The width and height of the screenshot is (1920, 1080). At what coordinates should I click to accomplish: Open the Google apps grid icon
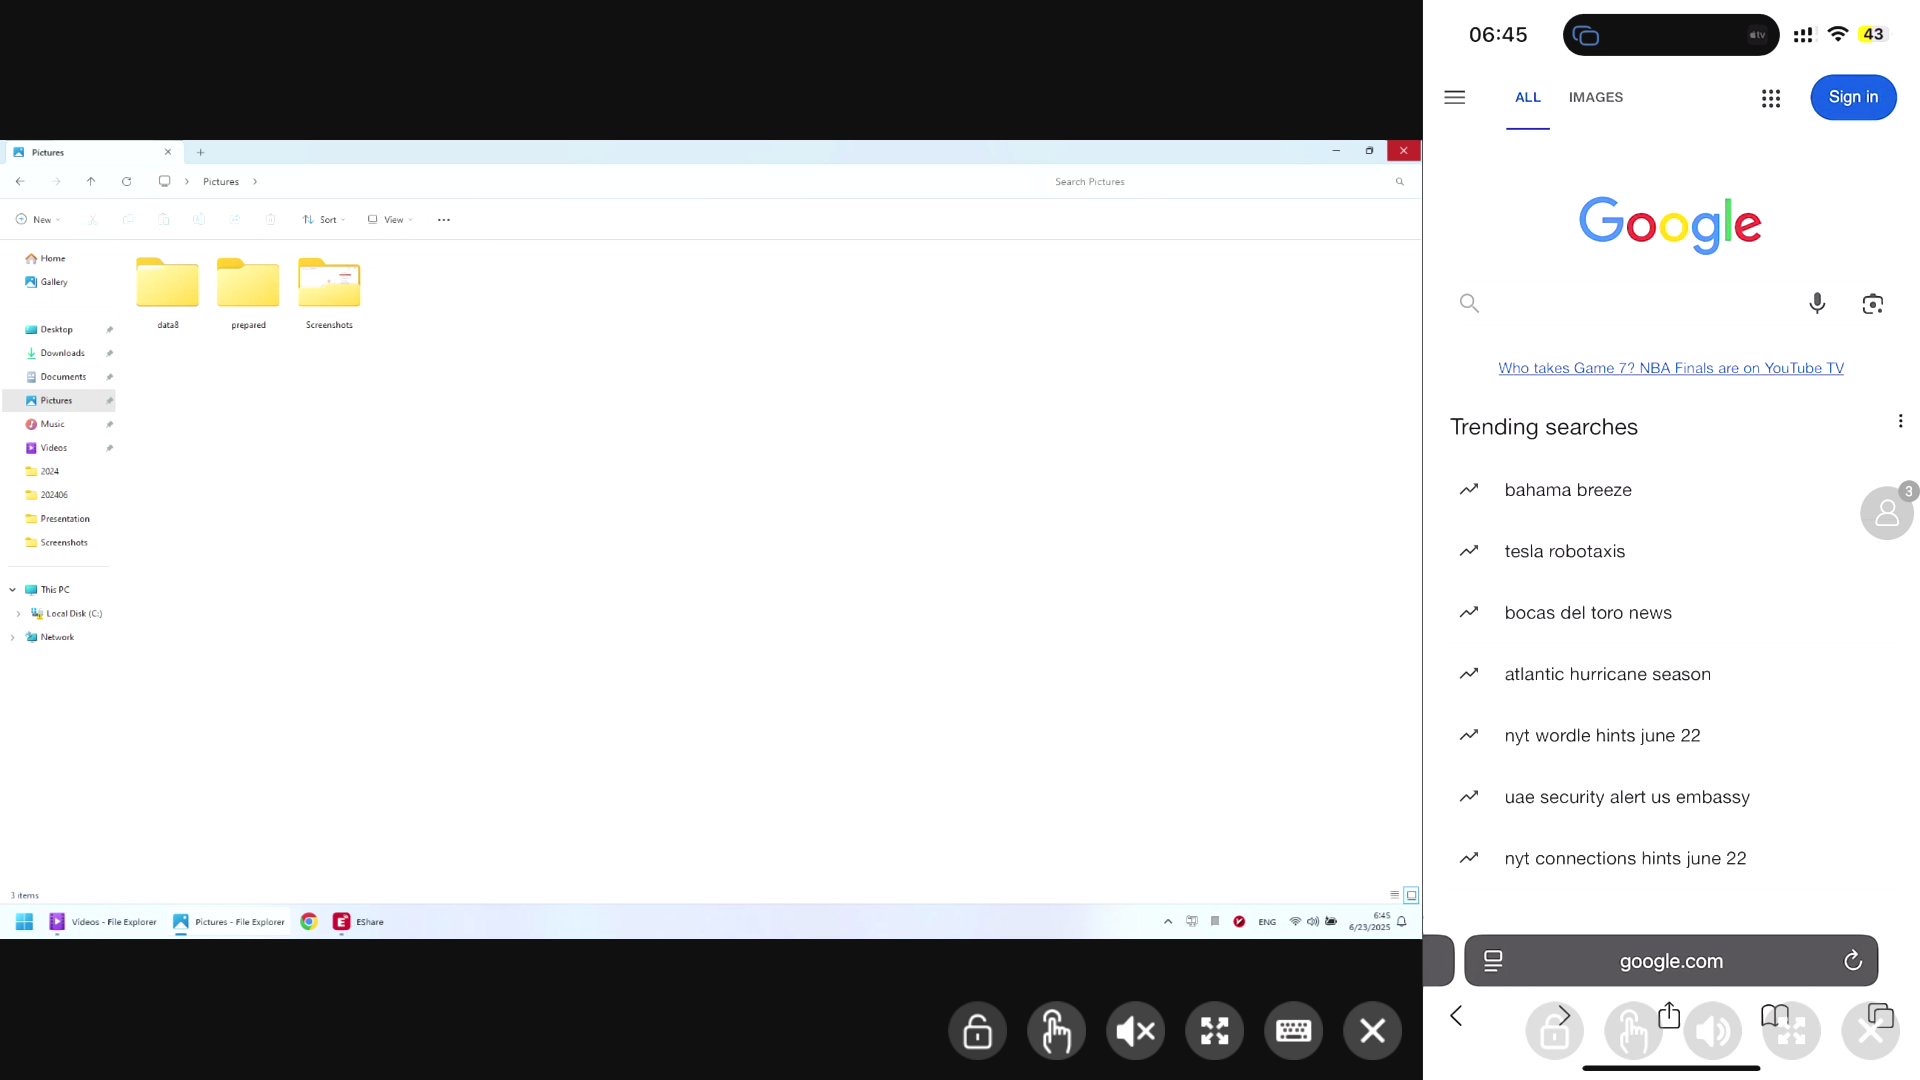point(1770,98)
